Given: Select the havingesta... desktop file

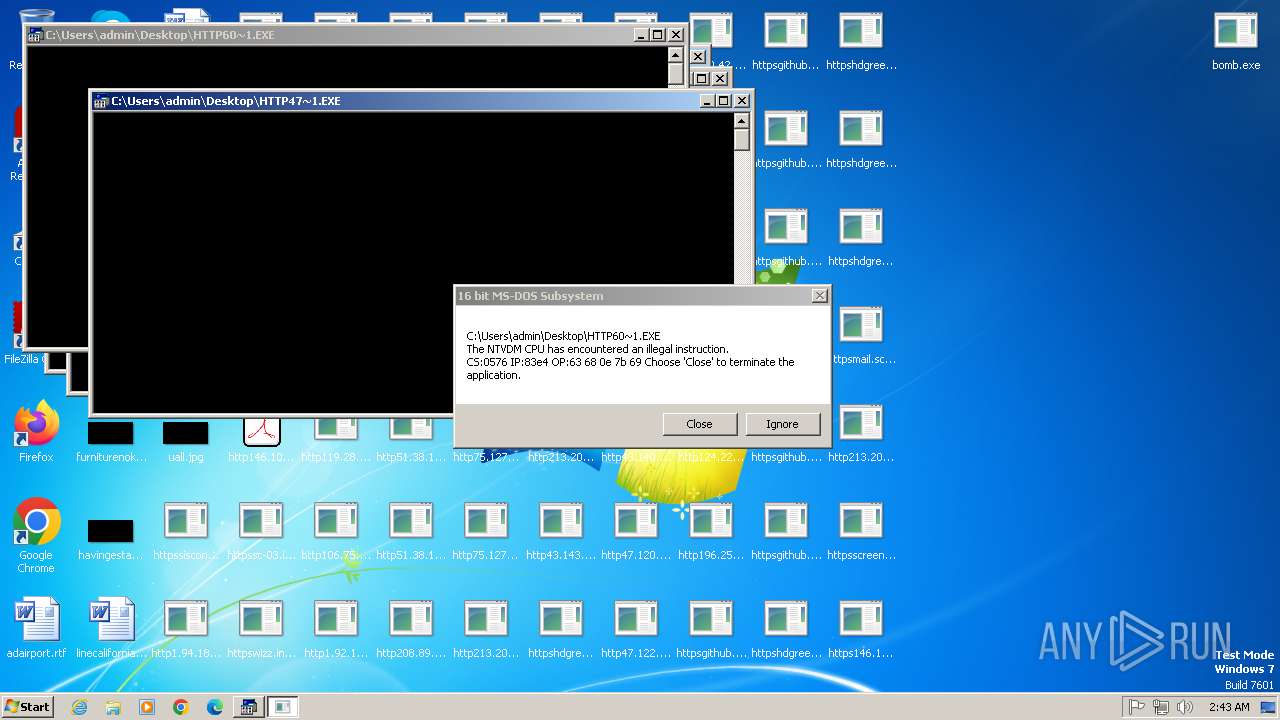Looking at the screenshot, I should 110,540.
